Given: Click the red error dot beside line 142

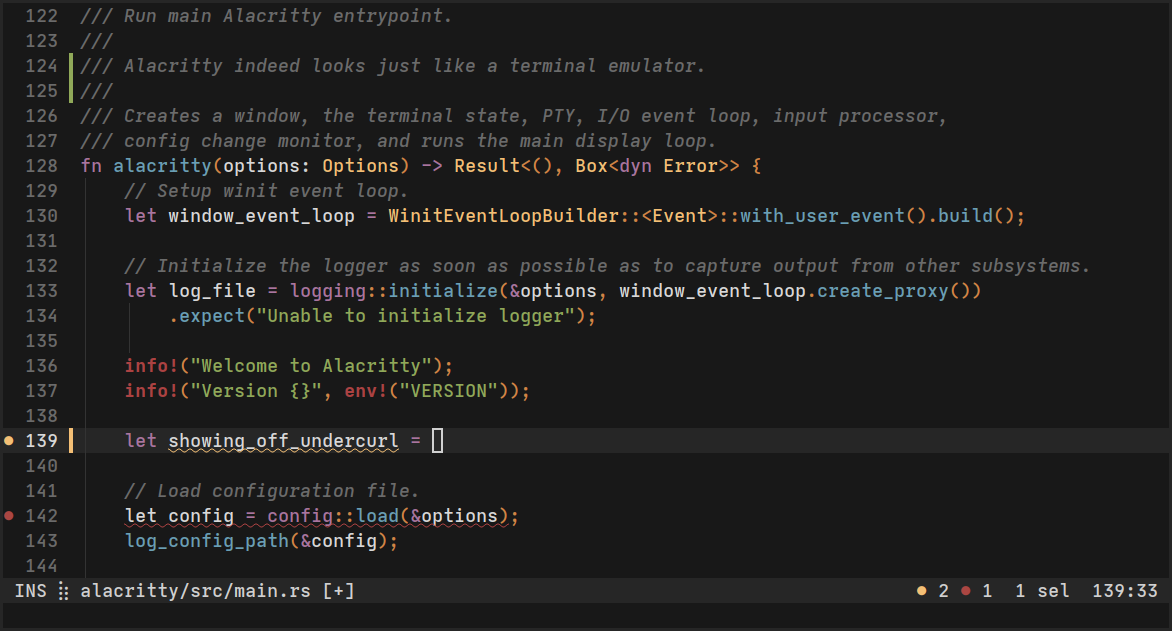Looking at the screenshot, I should click(x=9, y=515).
